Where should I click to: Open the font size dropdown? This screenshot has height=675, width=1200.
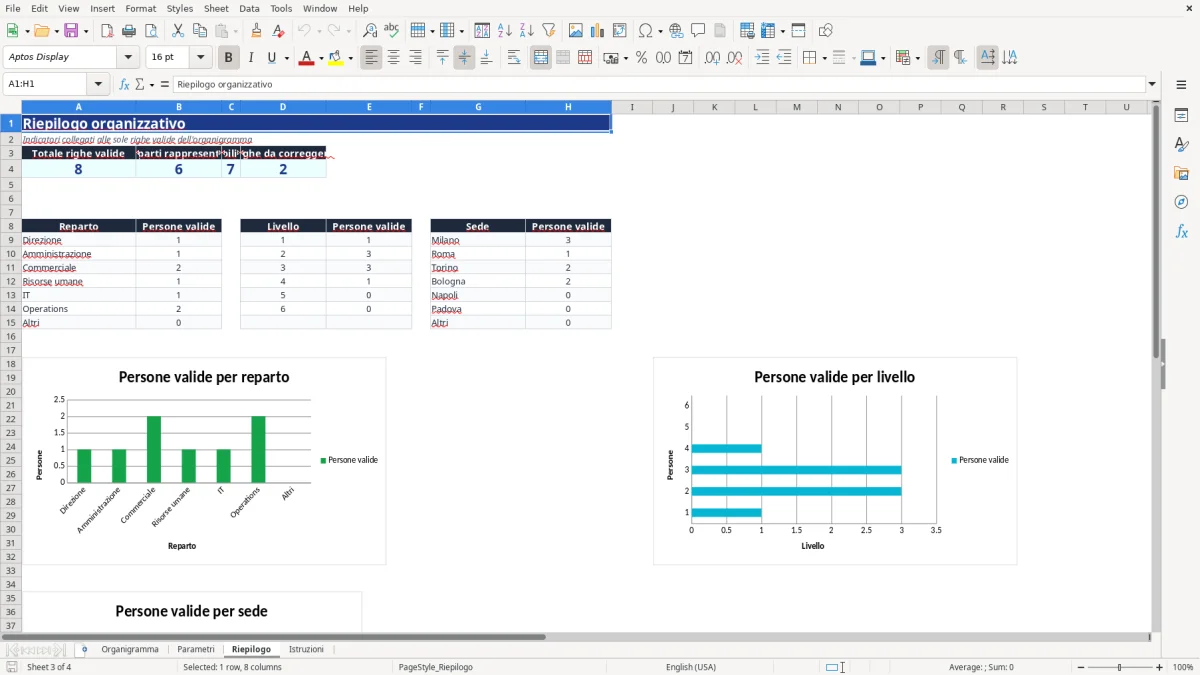pyautogui.click(x=200, y=58)
